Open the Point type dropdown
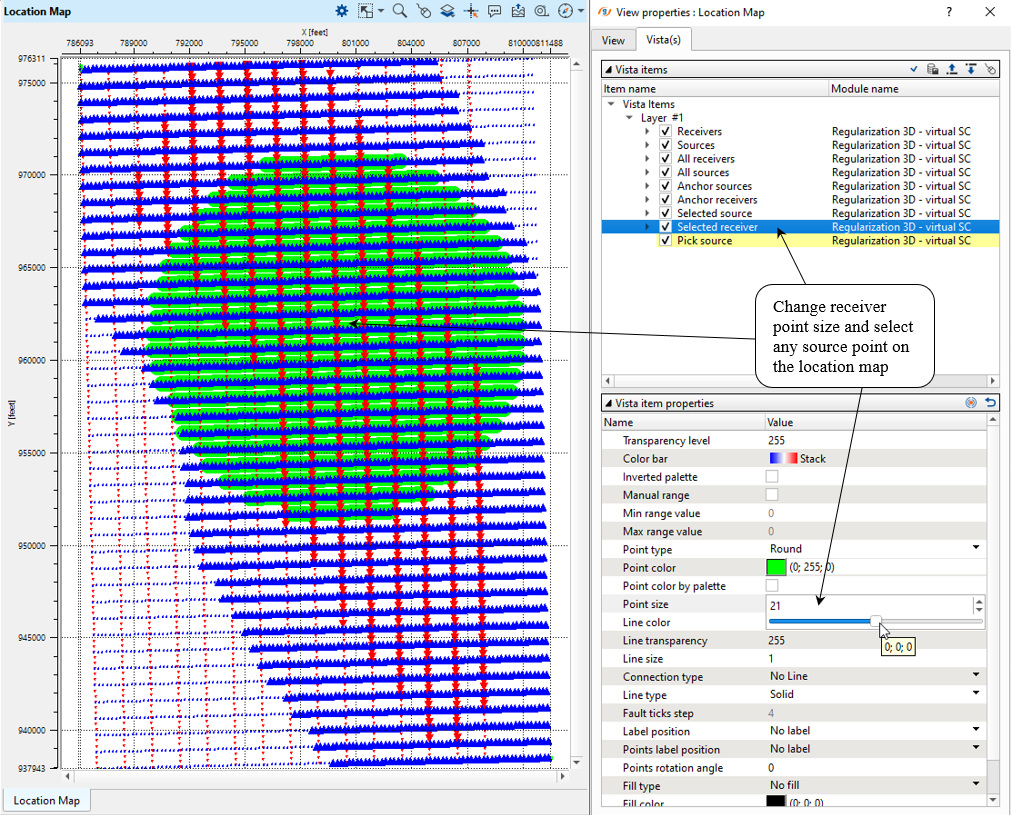 (976, 549)
